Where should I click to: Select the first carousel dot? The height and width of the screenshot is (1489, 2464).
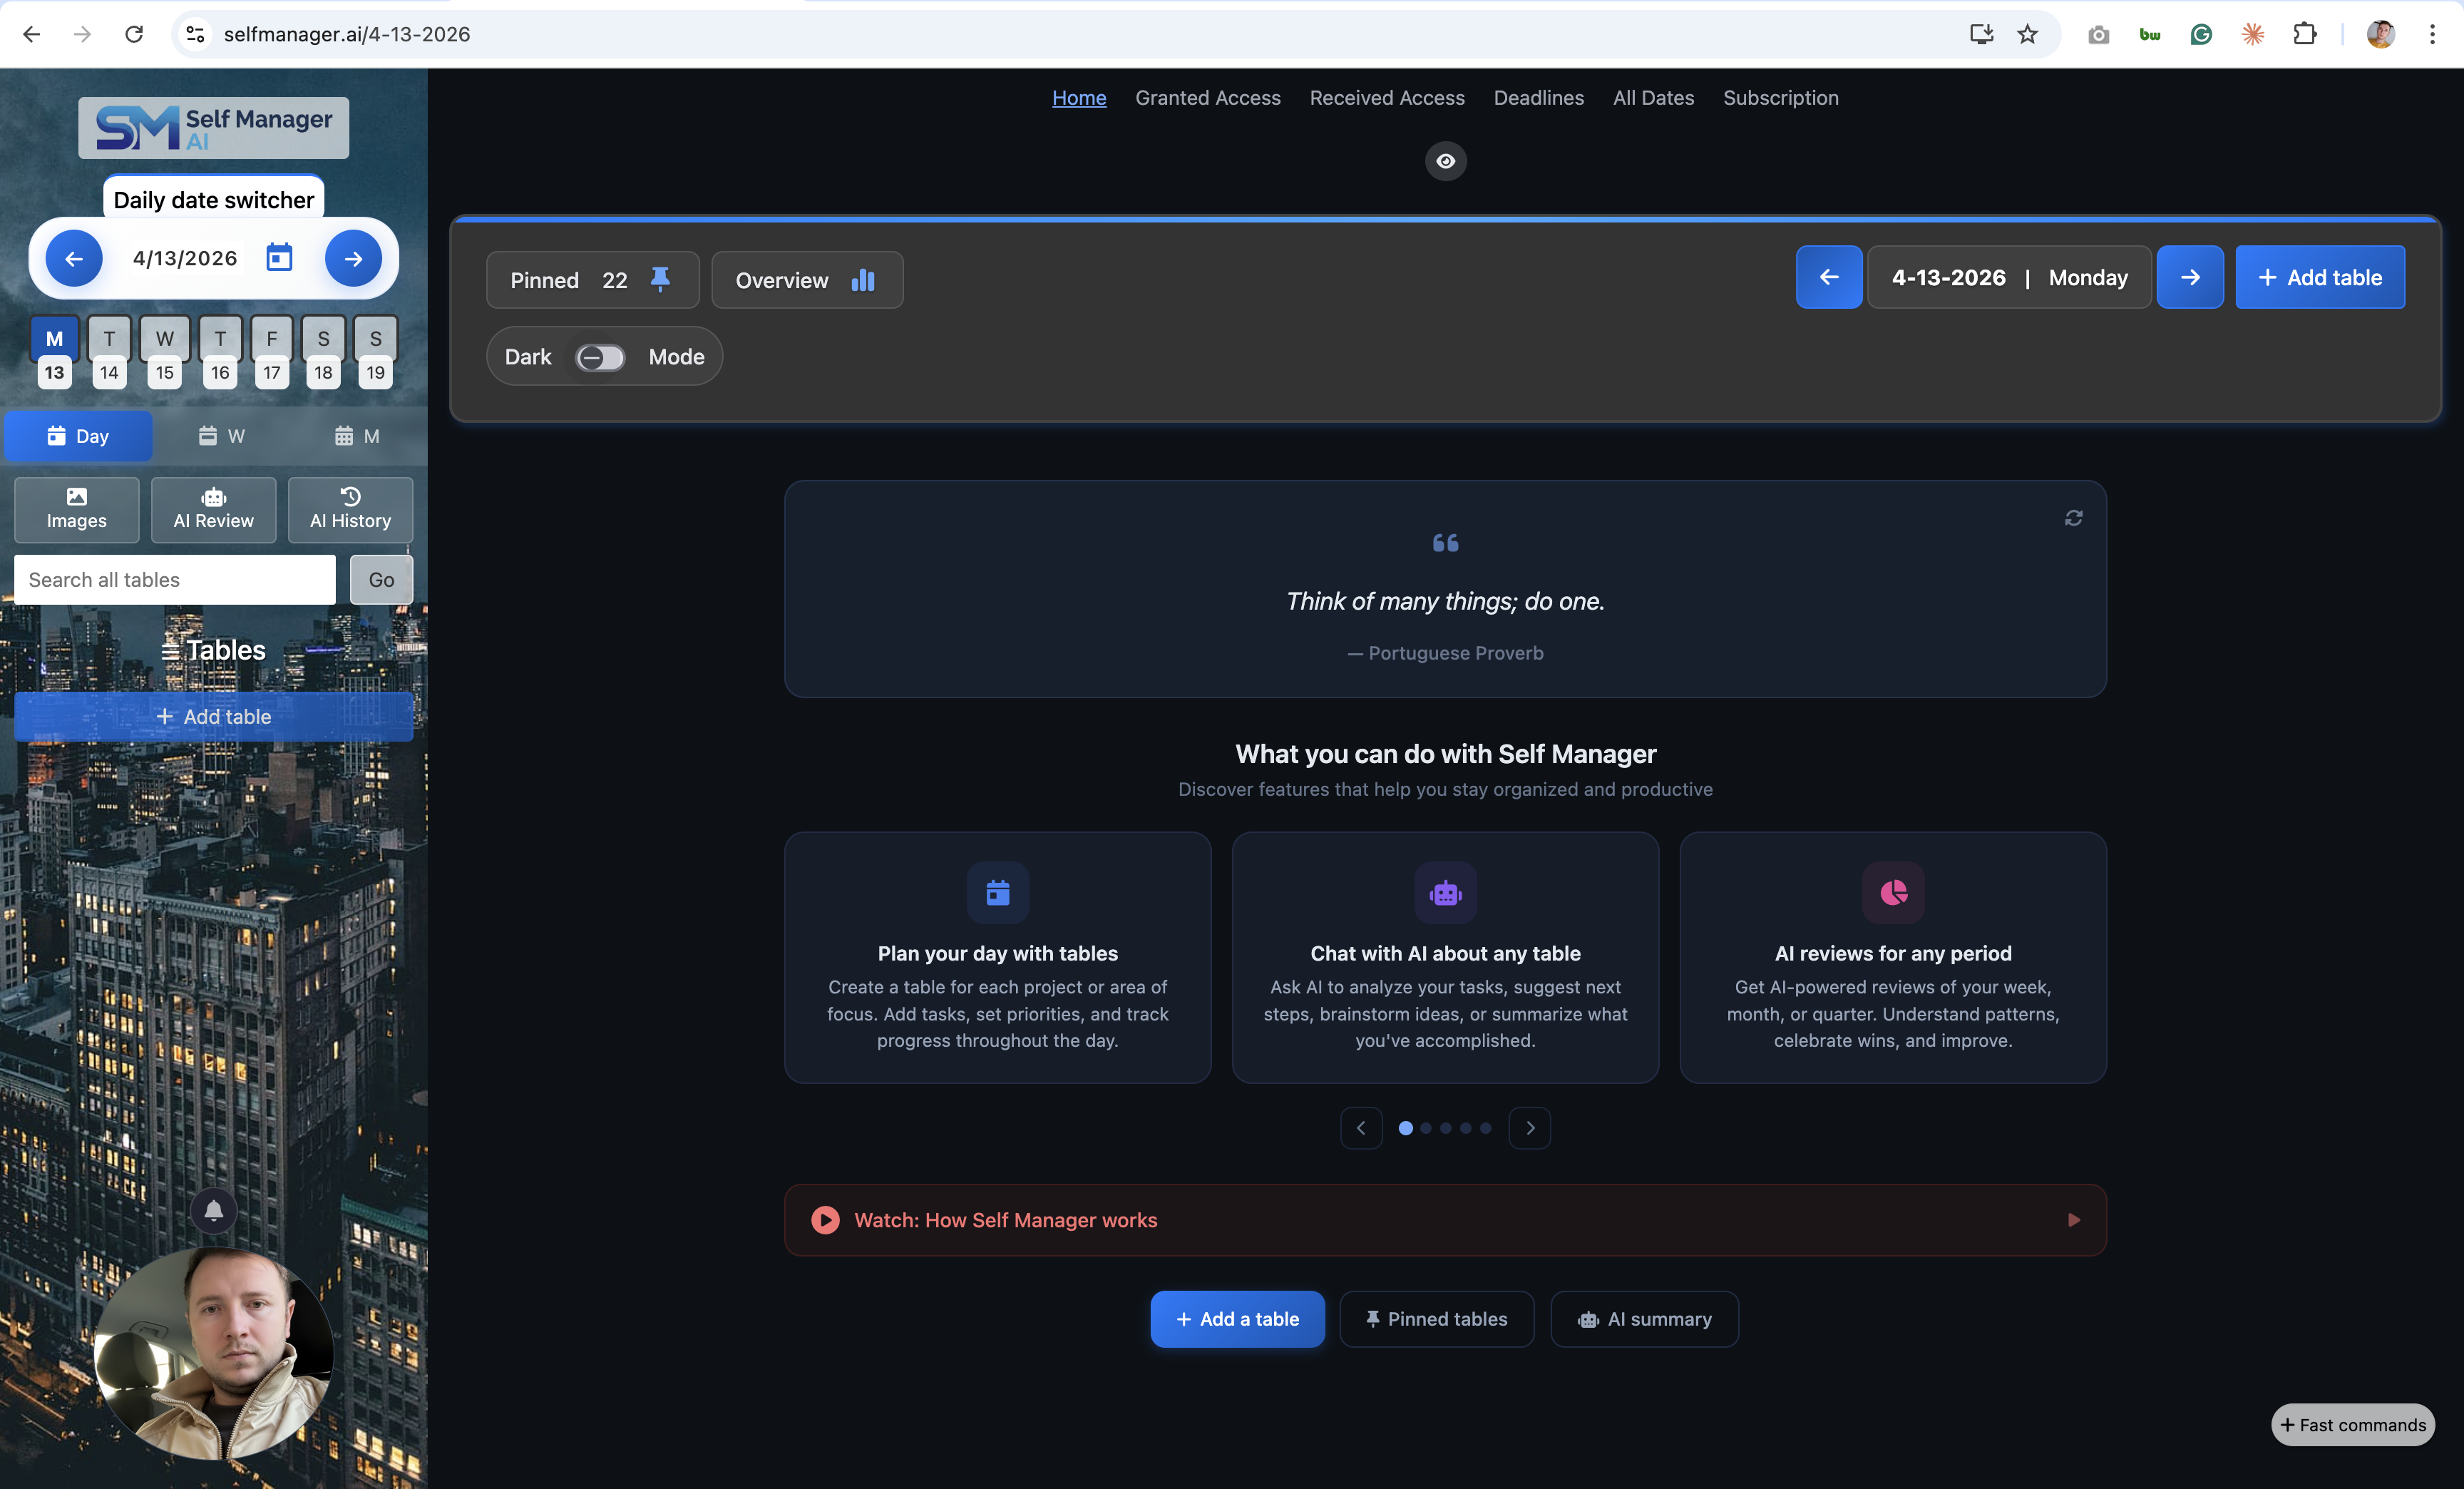[1405, 1127]
